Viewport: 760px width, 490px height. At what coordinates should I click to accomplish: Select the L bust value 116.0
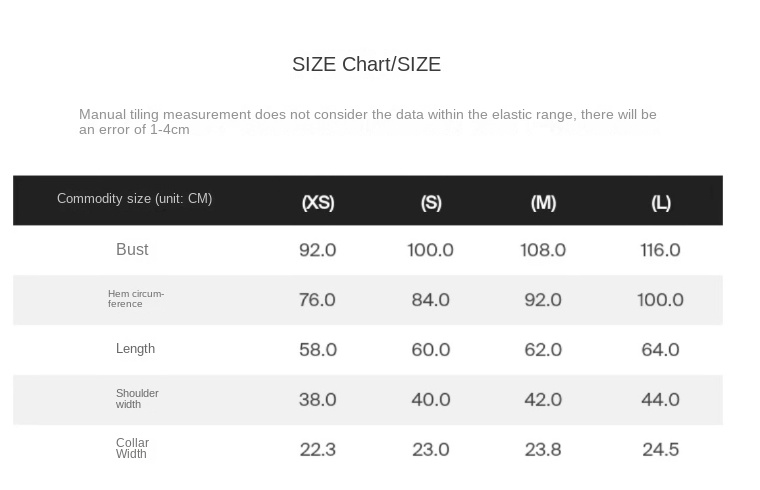click(660, 250)
